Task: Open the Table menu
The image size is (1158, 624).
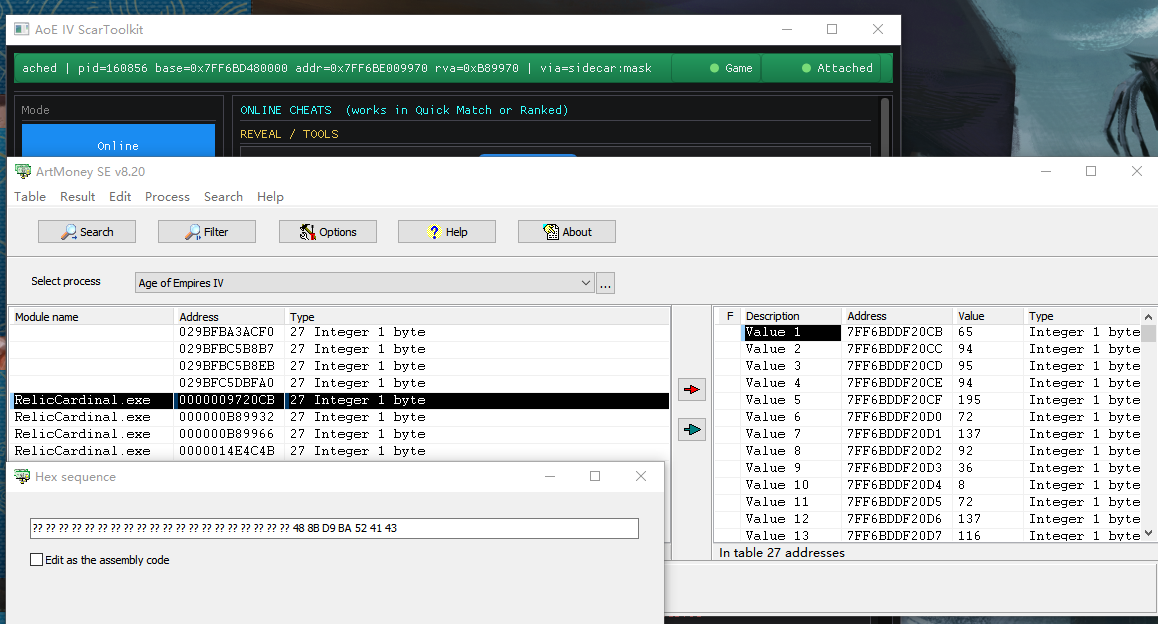Action: point(30,196)
